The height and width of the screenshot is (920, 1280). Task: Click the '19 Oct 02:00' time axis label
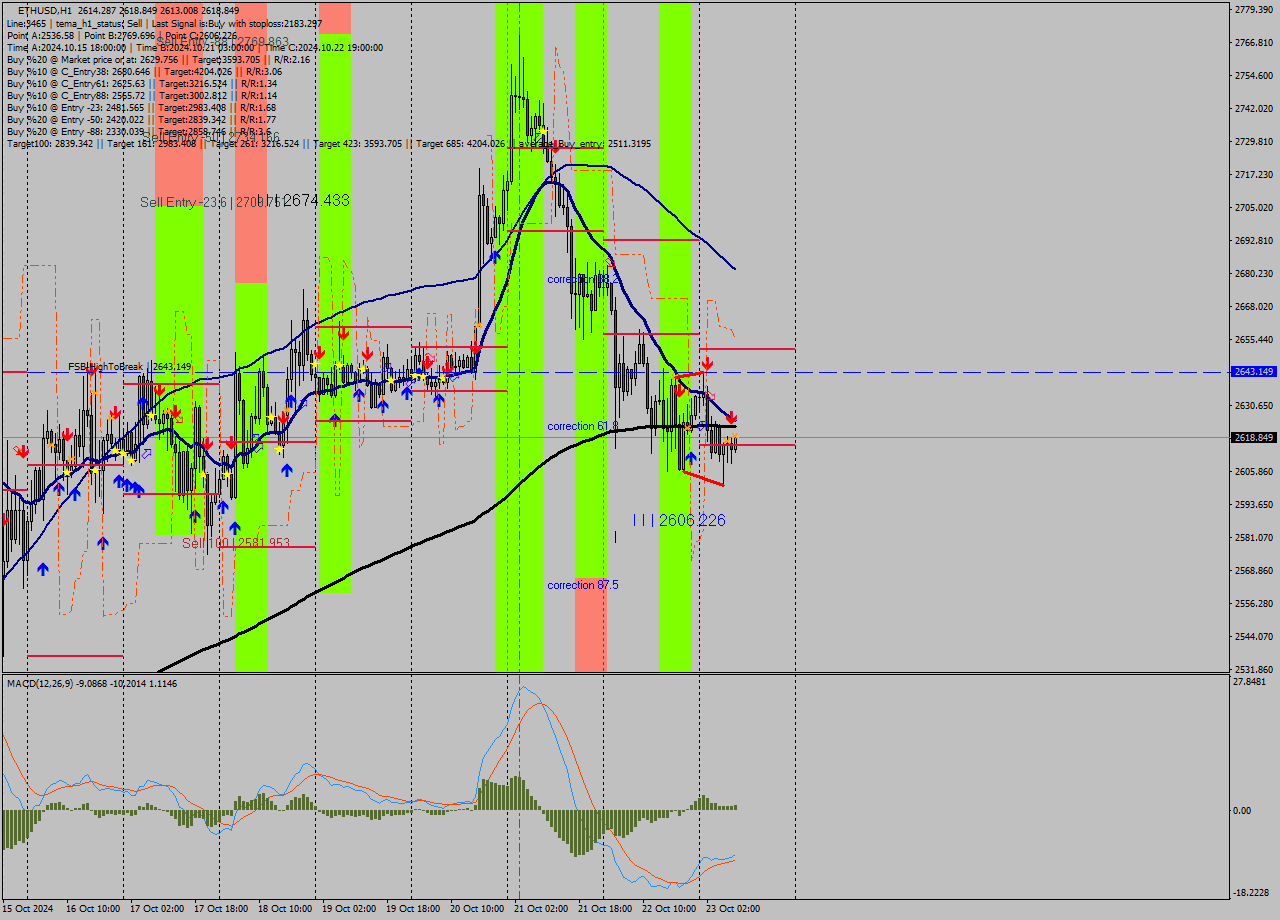349,909
